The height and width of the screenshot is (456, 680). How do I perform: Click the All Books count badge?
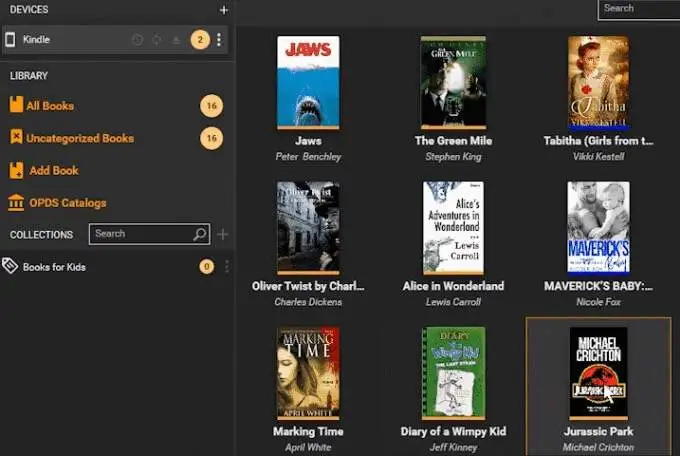(212, 106)
